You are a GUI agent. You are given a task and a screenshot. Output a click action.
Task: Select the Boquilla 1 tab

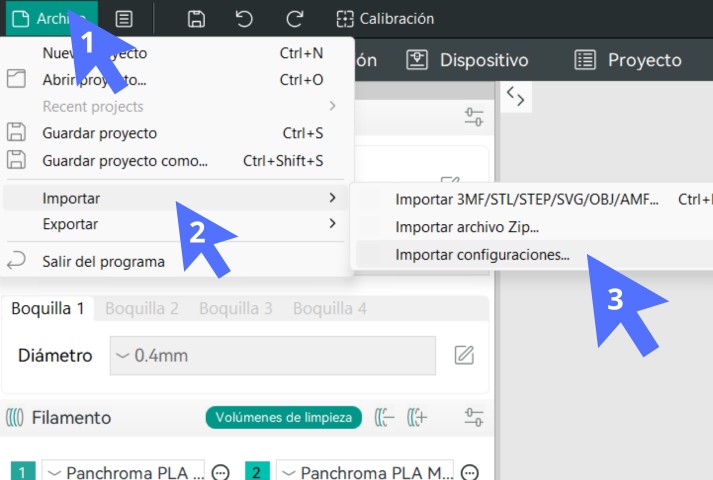click(48, 309)
